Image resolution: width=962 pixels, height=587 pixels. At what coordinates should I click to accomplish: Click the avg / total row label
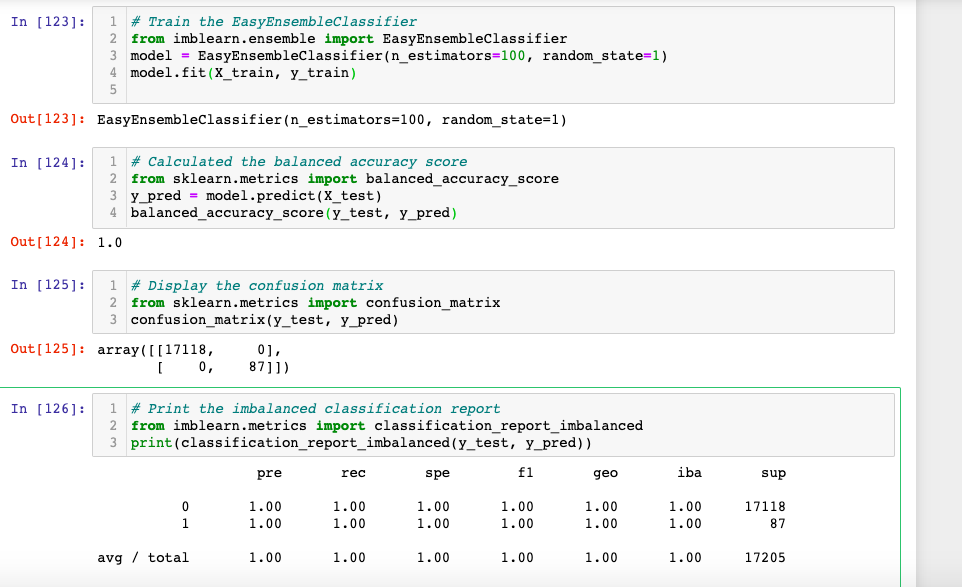click(143, 558)
